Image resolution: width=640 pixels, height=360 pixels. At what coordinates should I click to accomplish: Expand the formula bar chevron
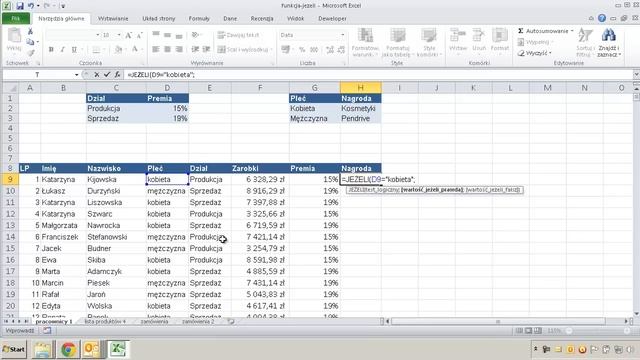click(636, 75)
